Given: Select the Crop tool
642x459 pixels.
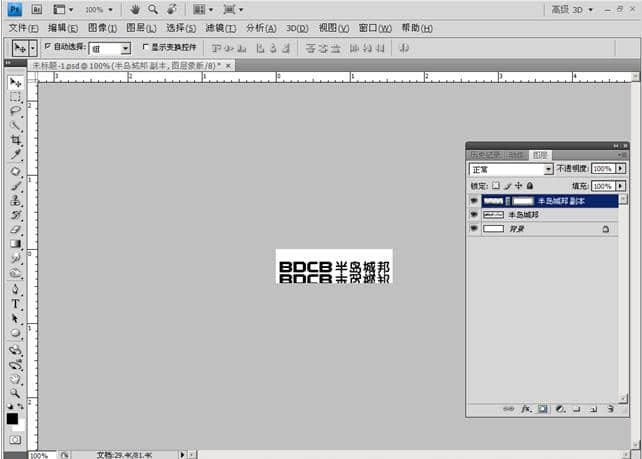Looking at the screenshot, I should tap(16, 141).
